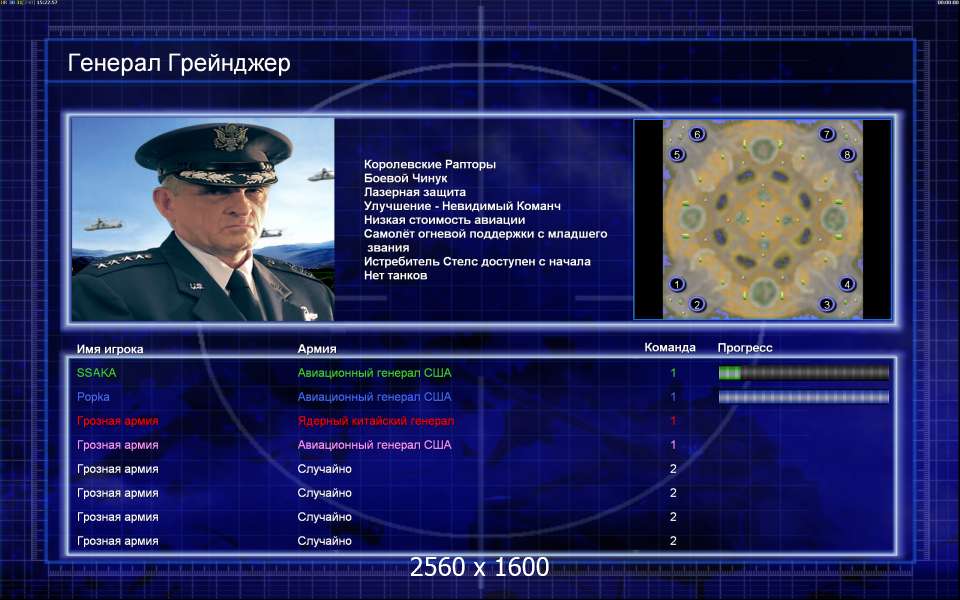Viewport: 960px width, 600px height.
Task: Select start position 8 on the minimap
Action: coord(847,154)
